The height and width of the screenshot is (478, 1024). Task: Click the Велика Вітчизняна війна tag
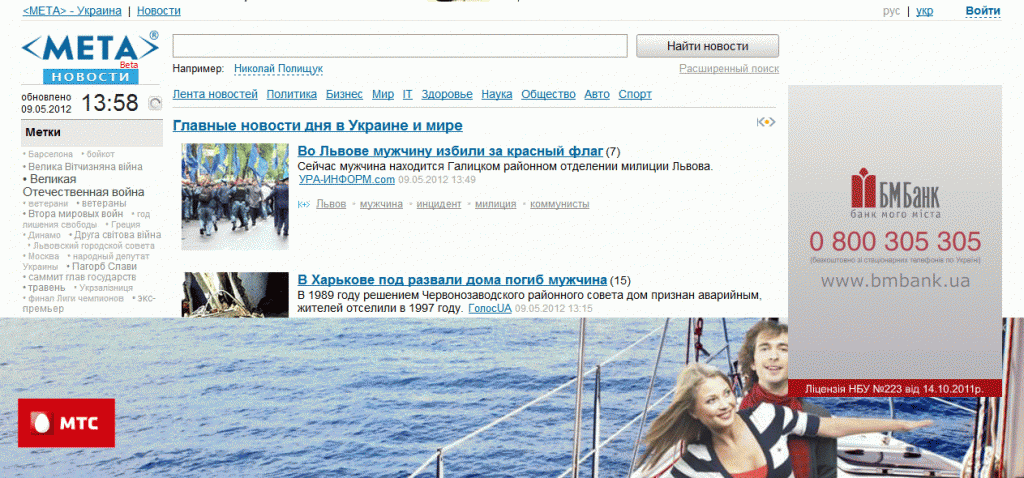point(85,167)
